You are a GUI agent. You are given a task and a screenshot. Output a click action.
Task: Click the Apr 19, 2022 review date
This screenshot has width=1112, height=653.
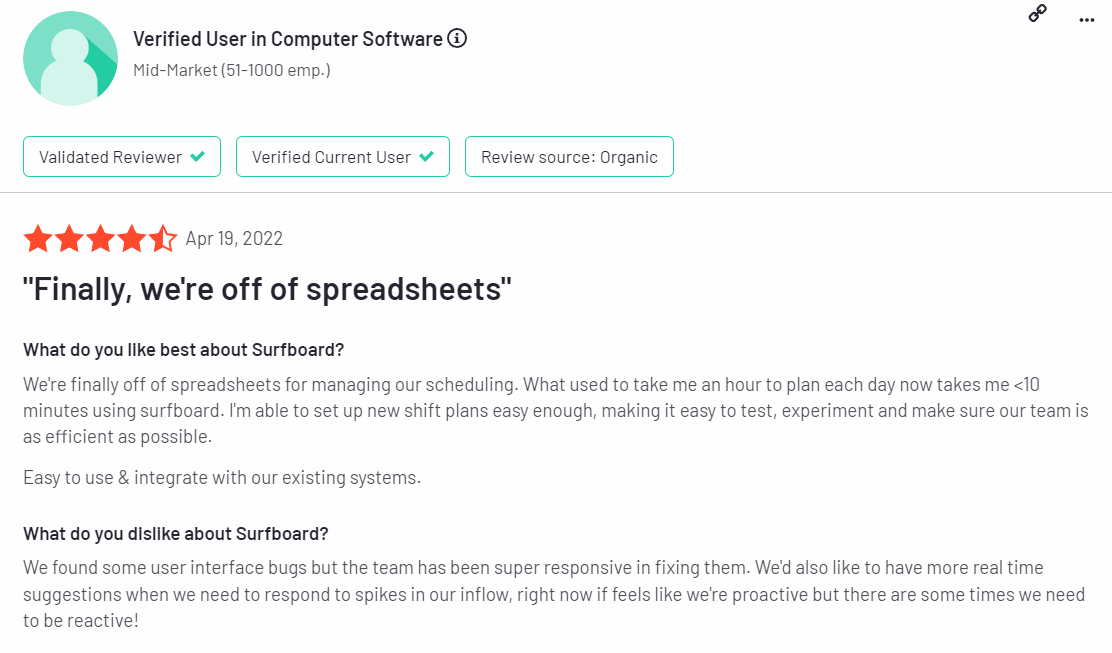coord(234,238)
